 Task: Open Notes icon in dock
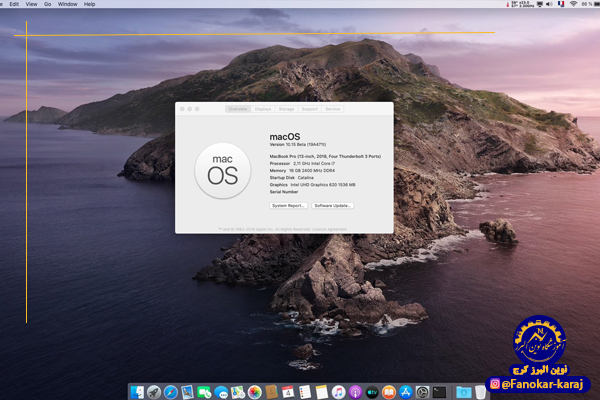pyautogui.click(x=322, y=392)
